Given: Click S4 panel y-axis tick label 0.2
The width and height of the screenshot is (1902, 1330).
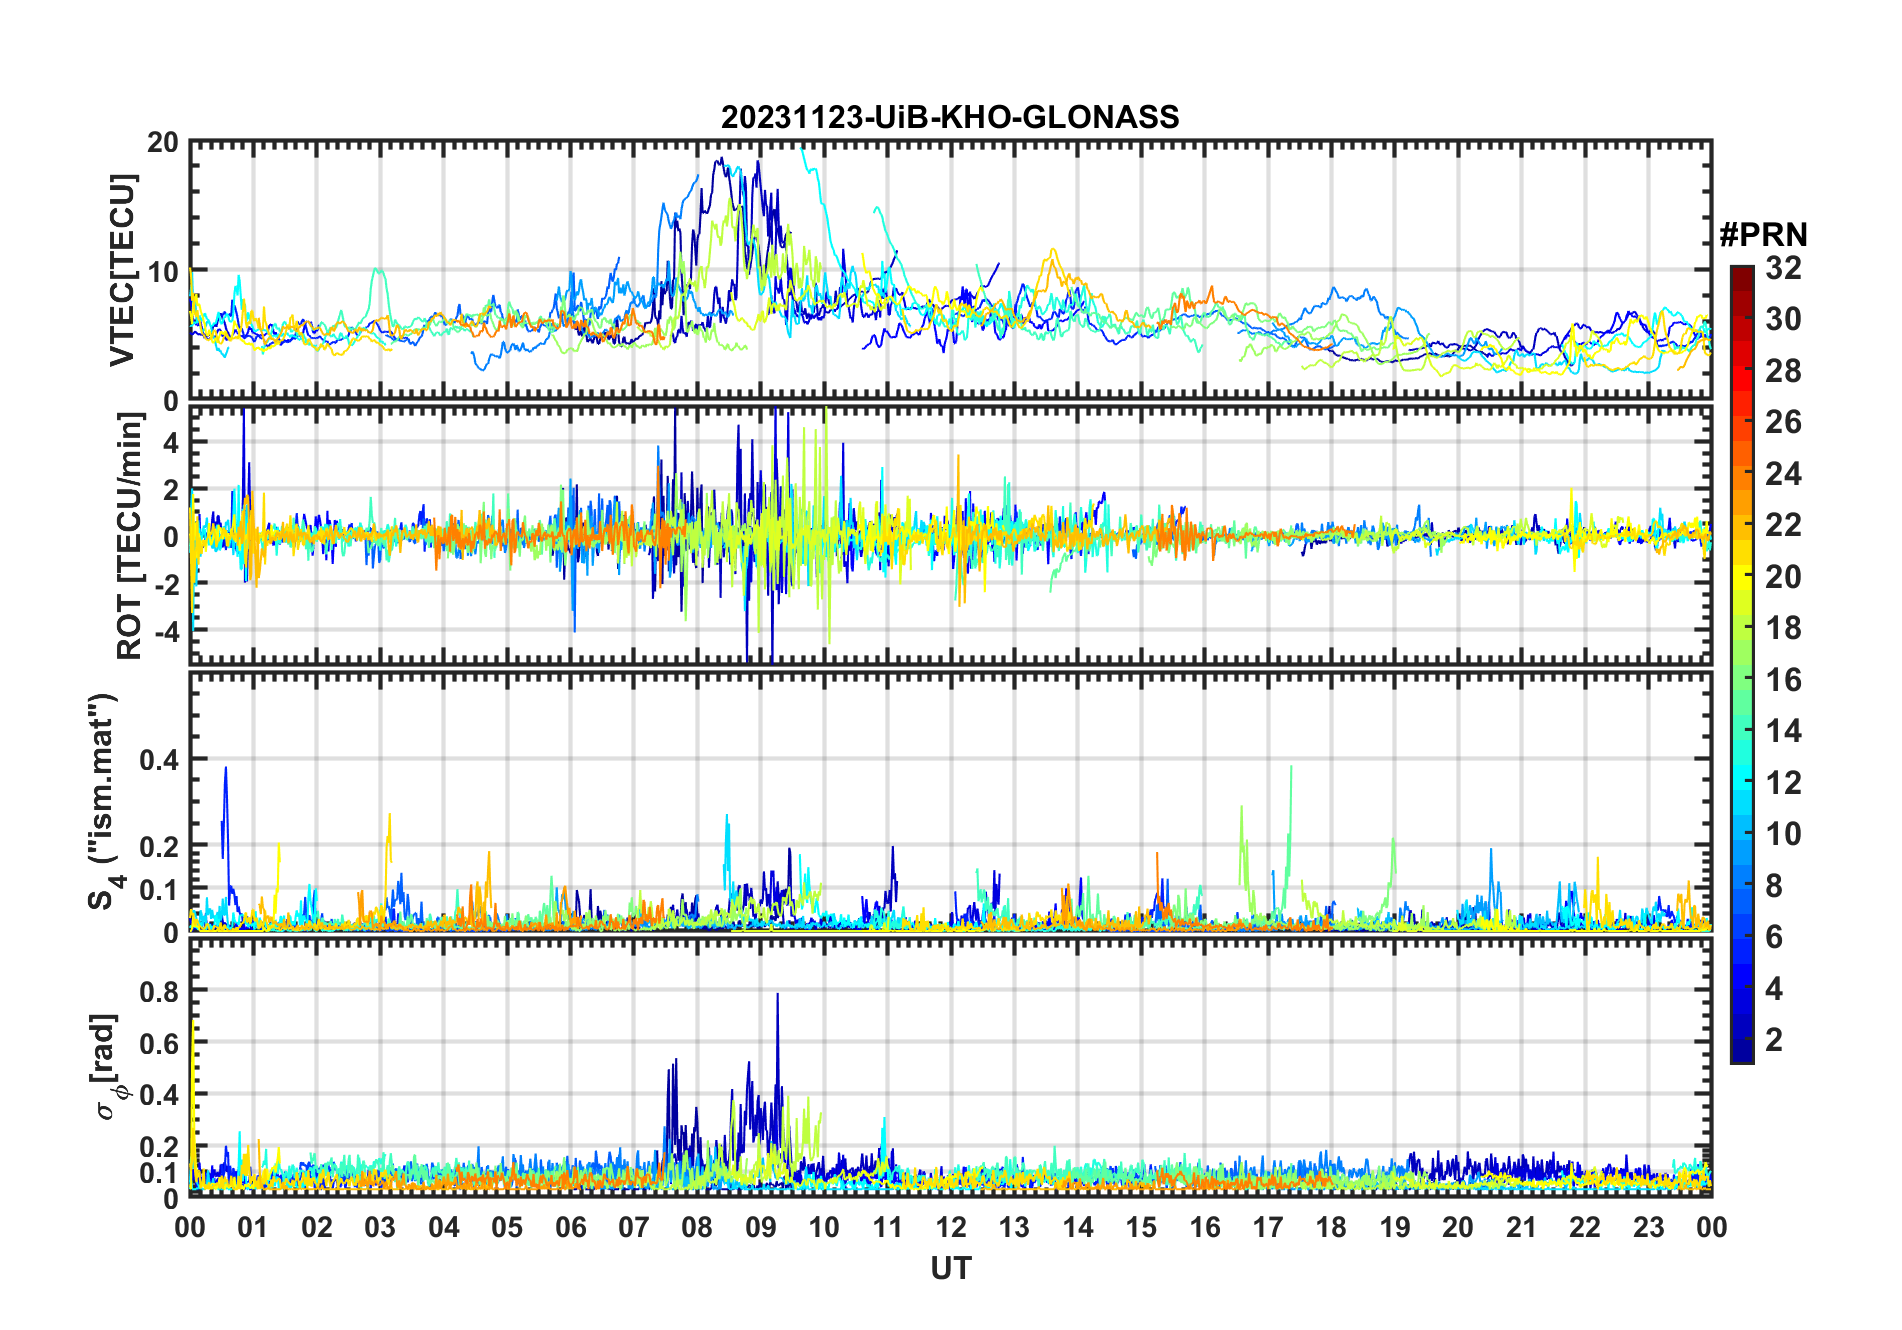Looking at the screenshot, I should (x=159, y=847).
